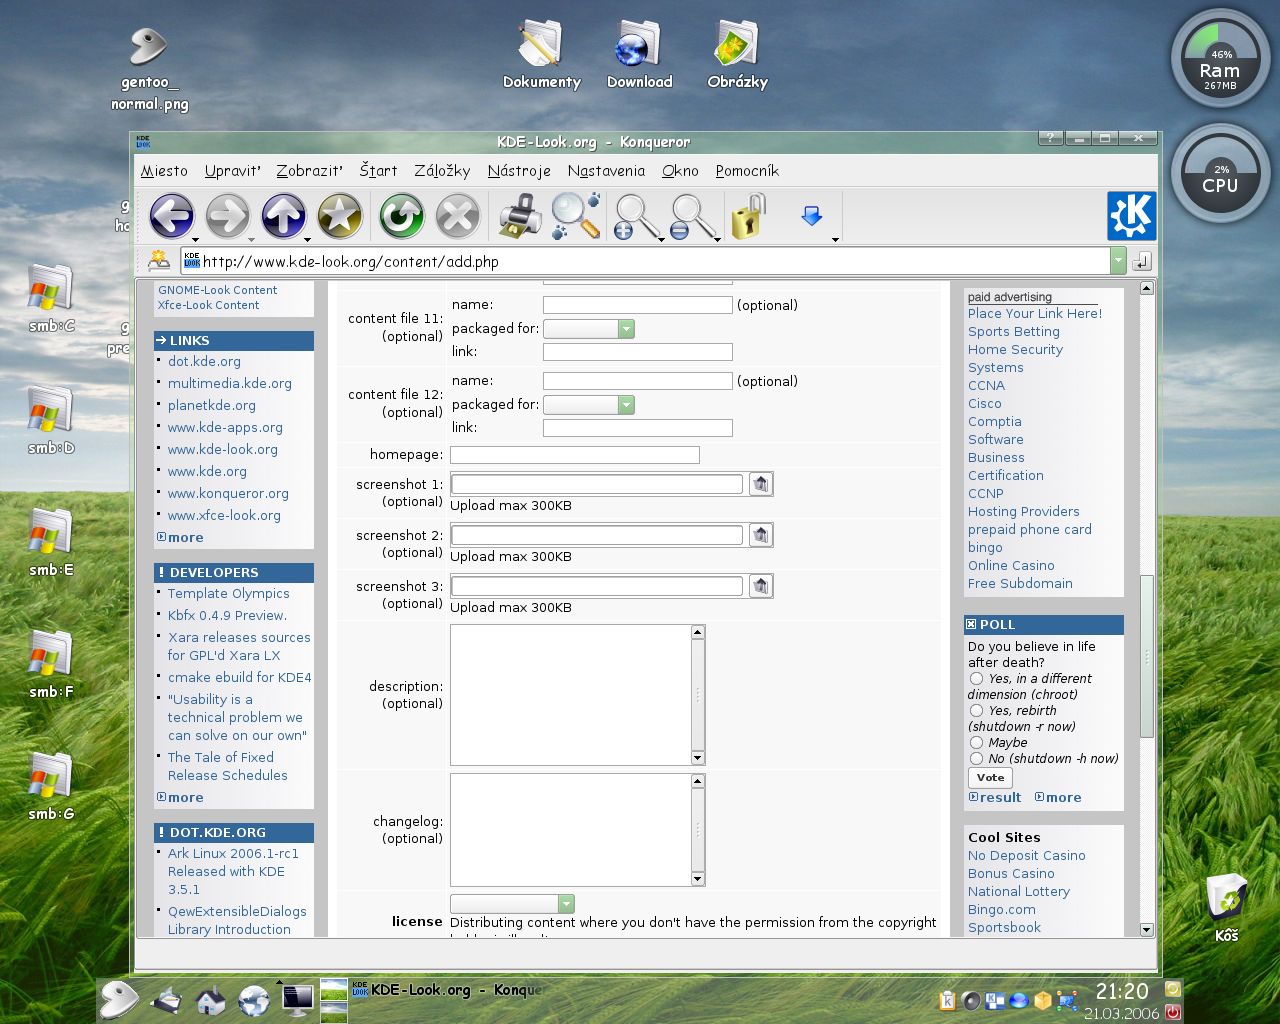
Task: Select 'Yes, in a different dimension' poll option
Action: pyautogui.click(x=976, y=679)
